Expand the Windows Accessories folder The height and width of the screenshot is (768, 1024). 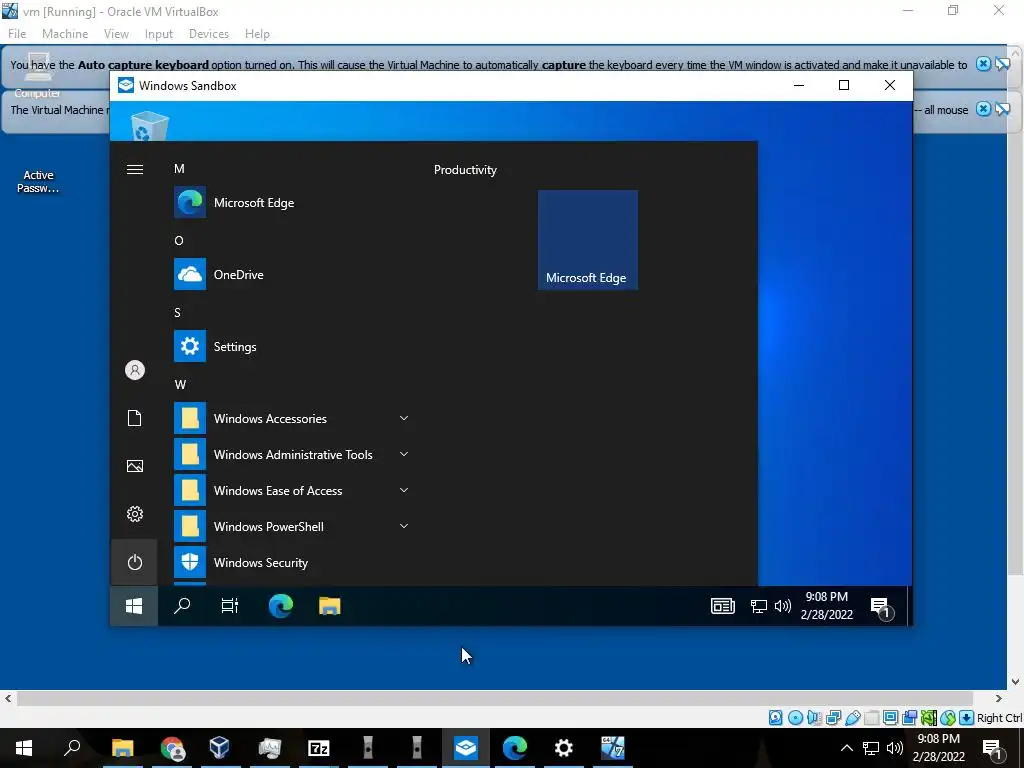point(291,419)
